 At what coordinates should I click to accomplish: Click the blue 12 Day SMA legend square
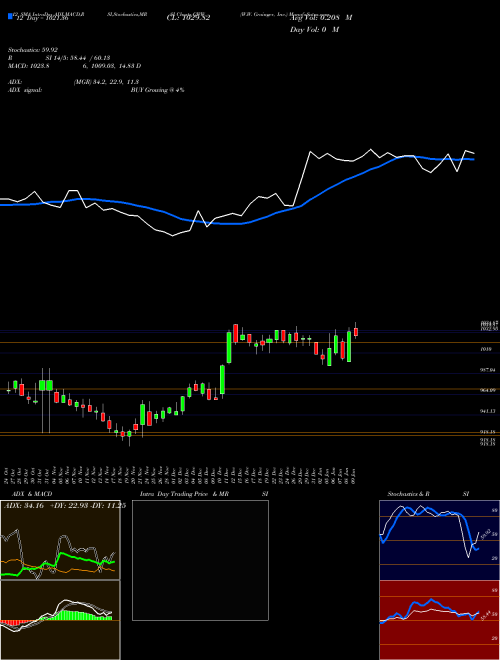pos(10,16)
